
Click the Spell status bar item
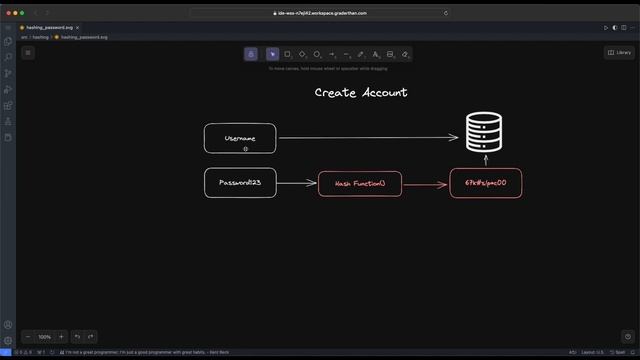618,352
